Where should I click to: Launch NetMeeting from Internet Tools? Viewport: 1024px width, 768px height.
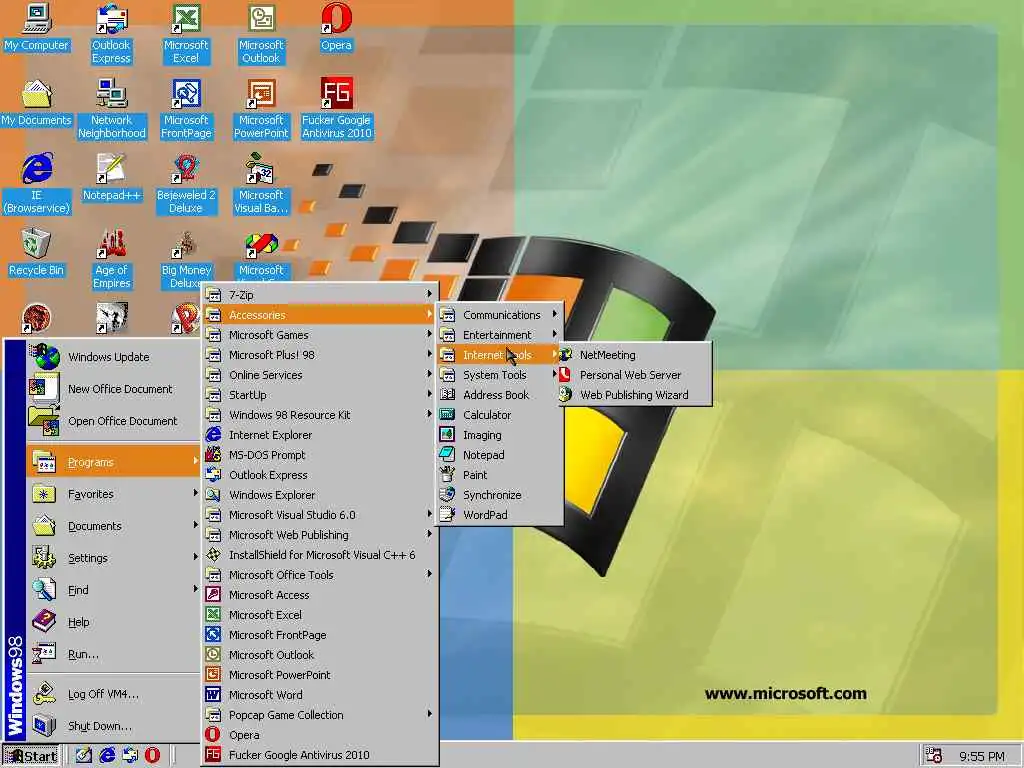634,355
